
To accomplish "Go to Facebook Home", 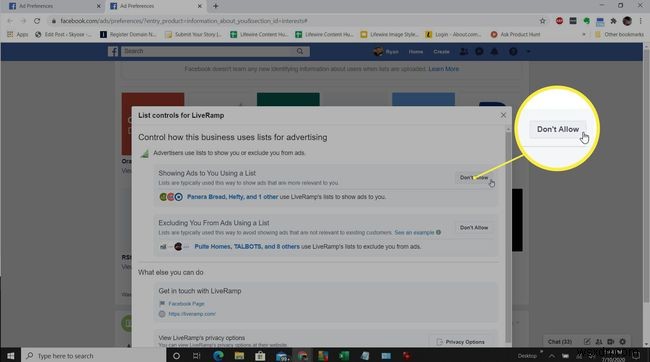I will tap(416, 52).
